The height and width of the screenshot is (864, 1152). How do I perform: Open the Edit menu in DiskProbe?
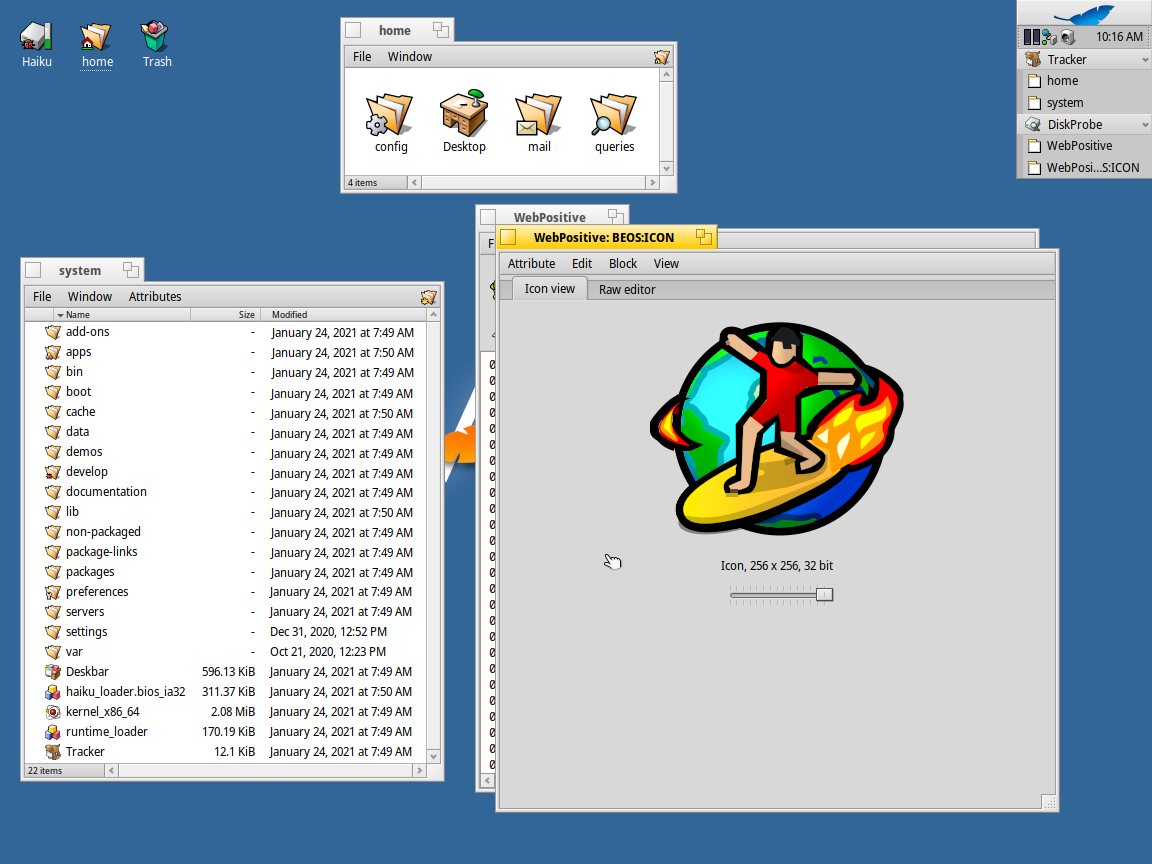(582, 264)
